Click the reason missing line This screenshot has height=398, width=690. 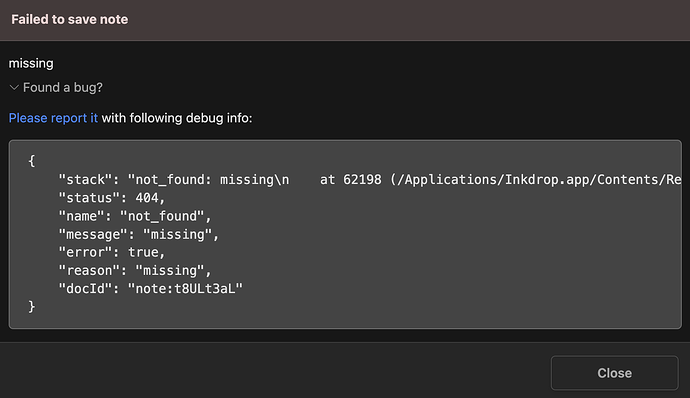coord(135,270)
